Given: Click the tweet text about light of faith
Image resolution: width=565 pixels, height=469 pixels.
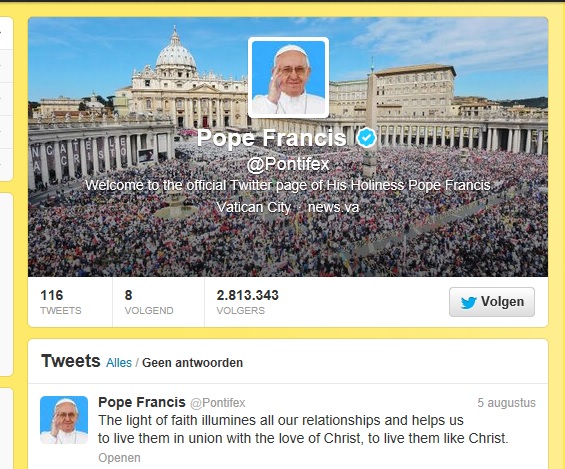Looking at the screenshot, I should [303, 429].
